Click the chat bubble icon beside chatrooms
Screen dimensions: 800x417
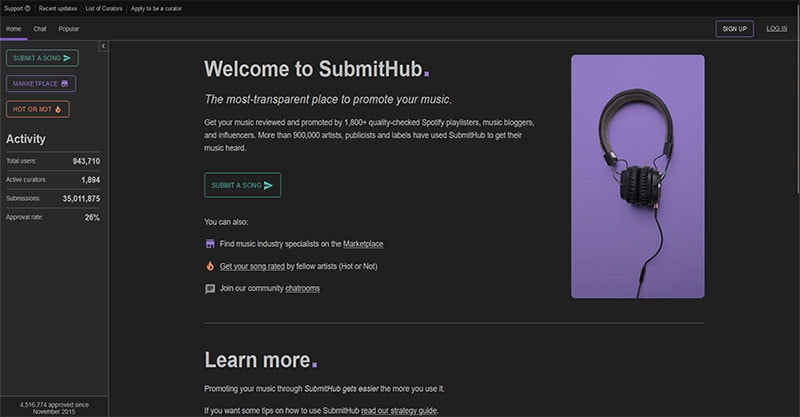(210, 288)
